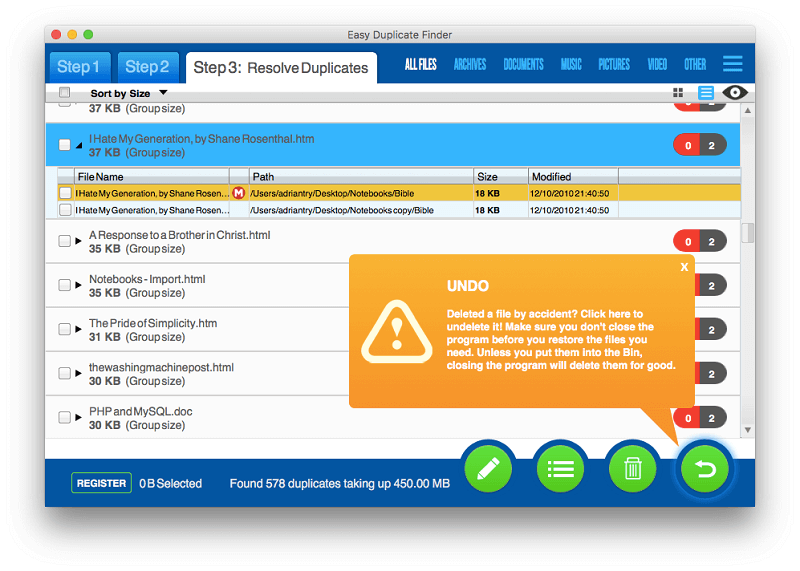Click the UNDO popup message text
The height and width of the screenshot is (571, 800).
coord(561,339)
